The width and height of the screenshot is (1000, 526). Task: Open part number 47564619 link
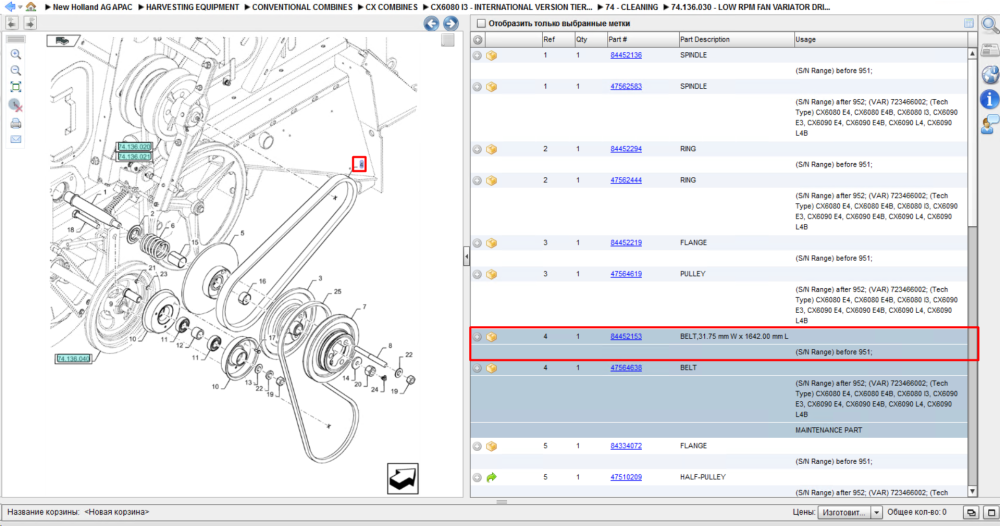pos(626,274)
